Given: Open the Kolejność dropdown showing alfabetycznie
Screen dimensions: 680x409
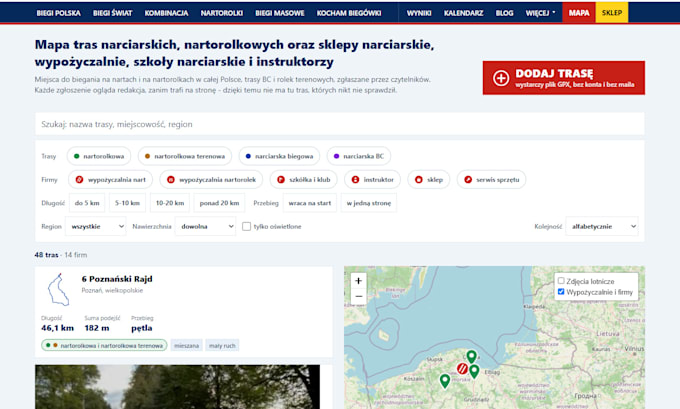Looking at the screenshot, I should pyautogui.click(x=602, y=226).
